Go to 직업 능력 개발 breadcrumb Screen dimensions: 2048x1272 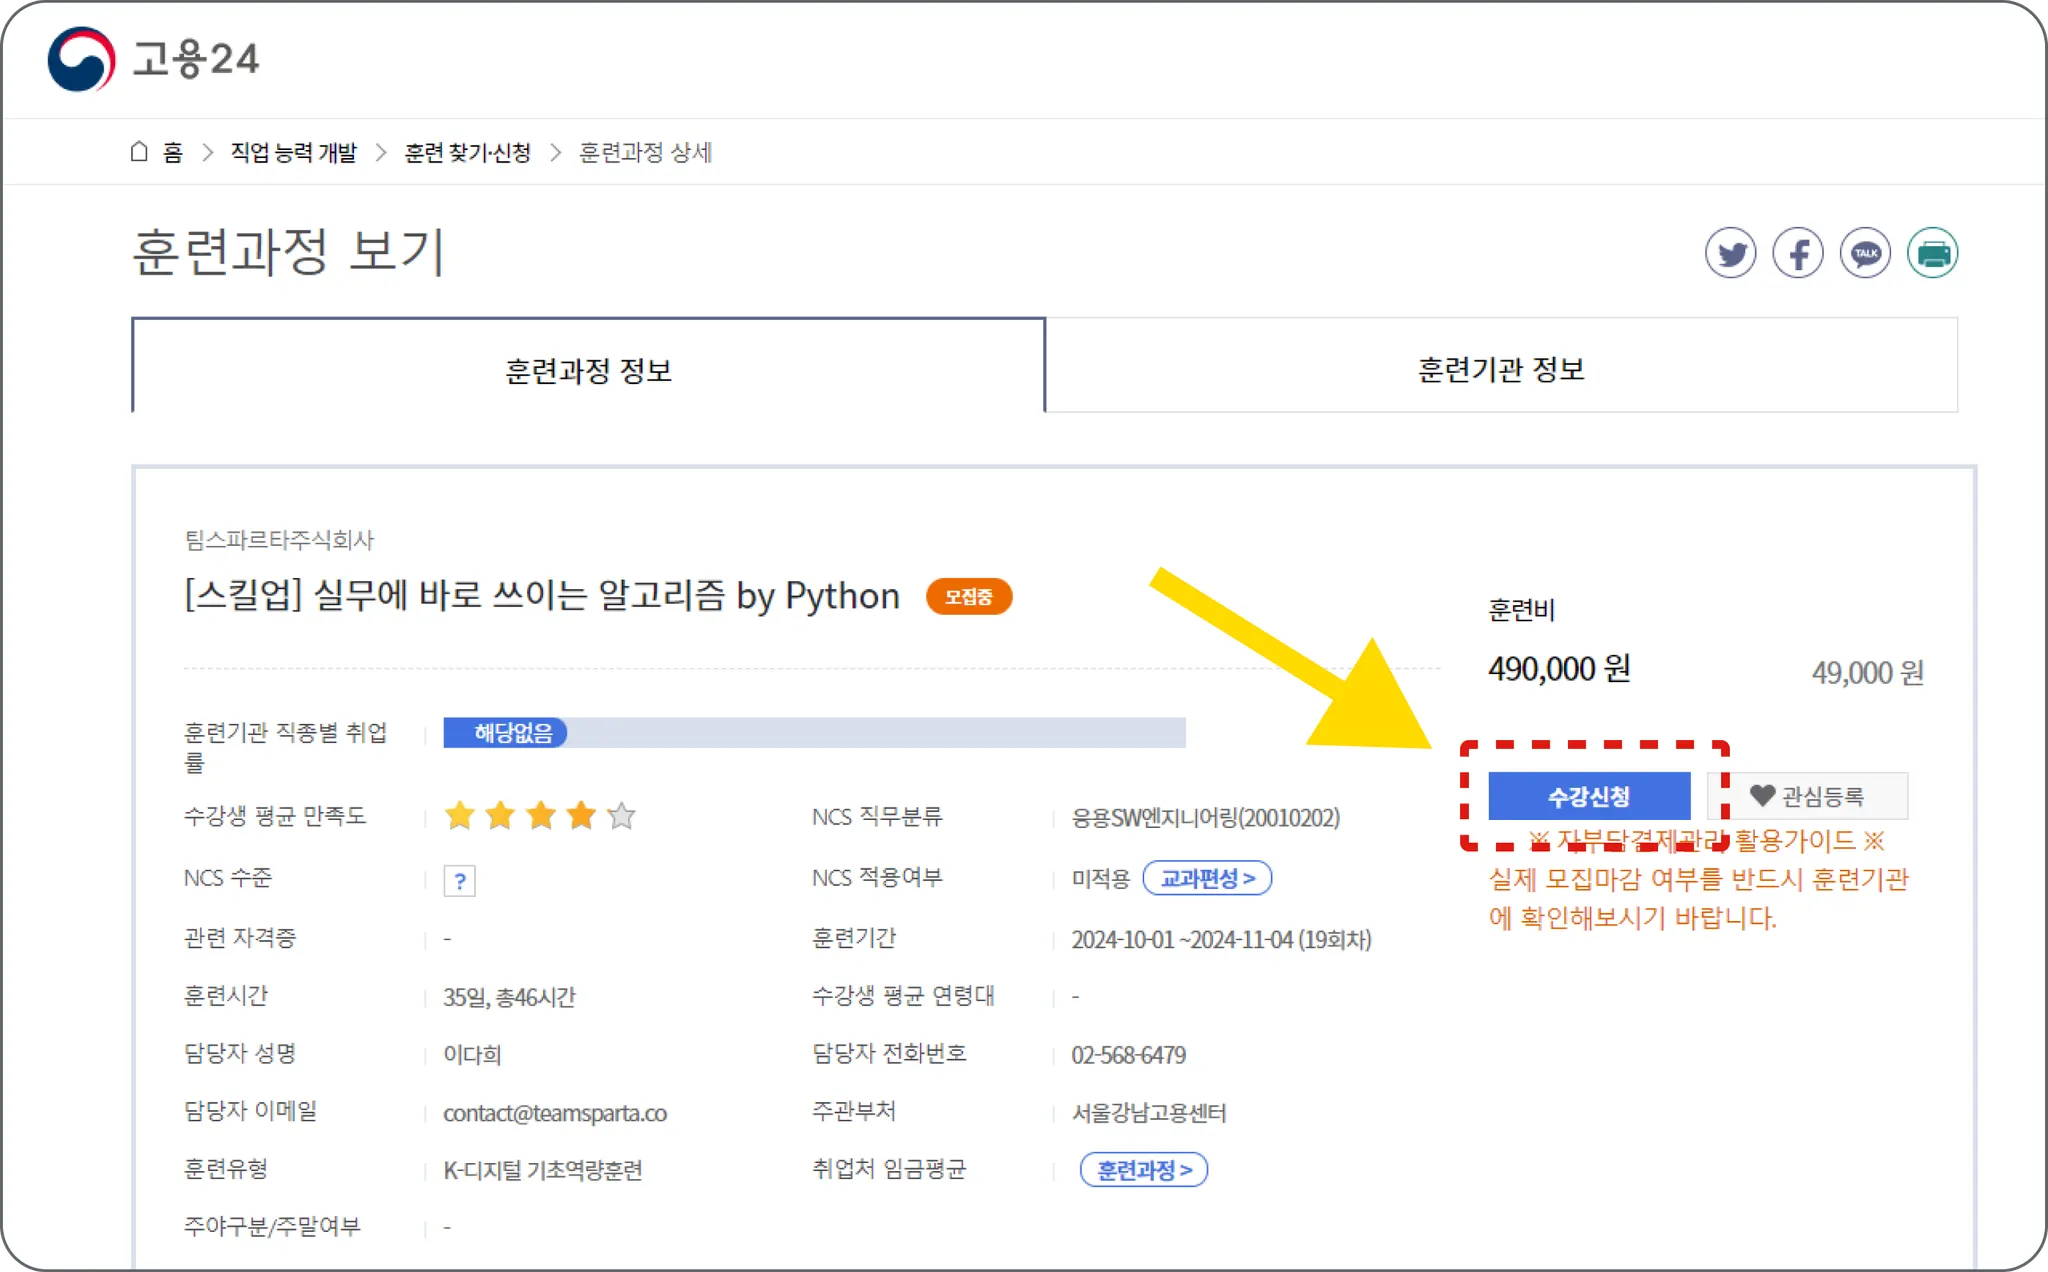[293, 152]
